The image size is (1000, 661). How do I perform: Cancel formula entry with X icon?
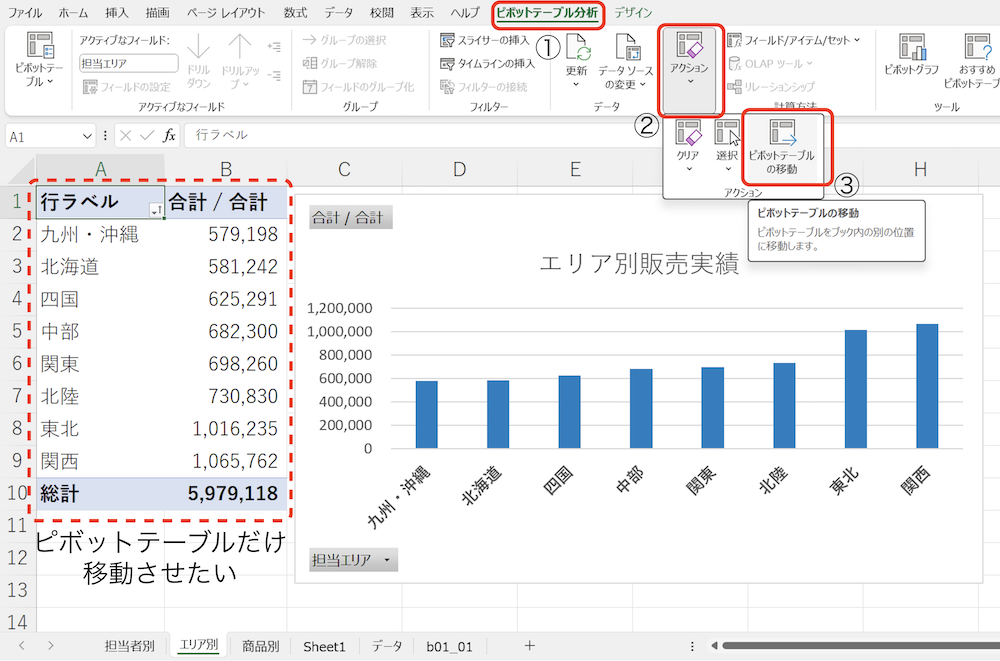tap(126, 135)
